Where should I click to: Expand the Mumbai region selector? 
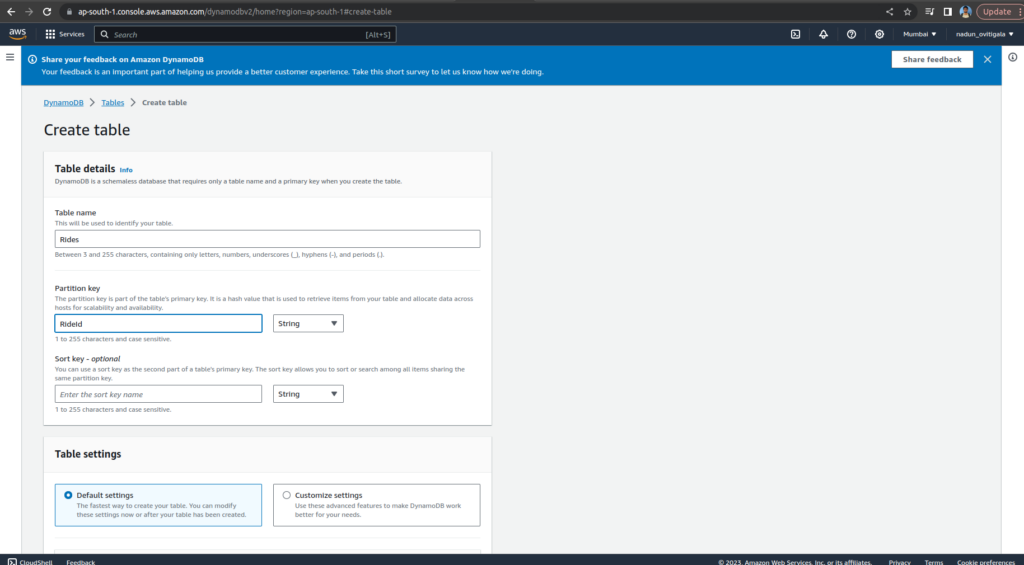pyautogui.click(x=920, y=34)
